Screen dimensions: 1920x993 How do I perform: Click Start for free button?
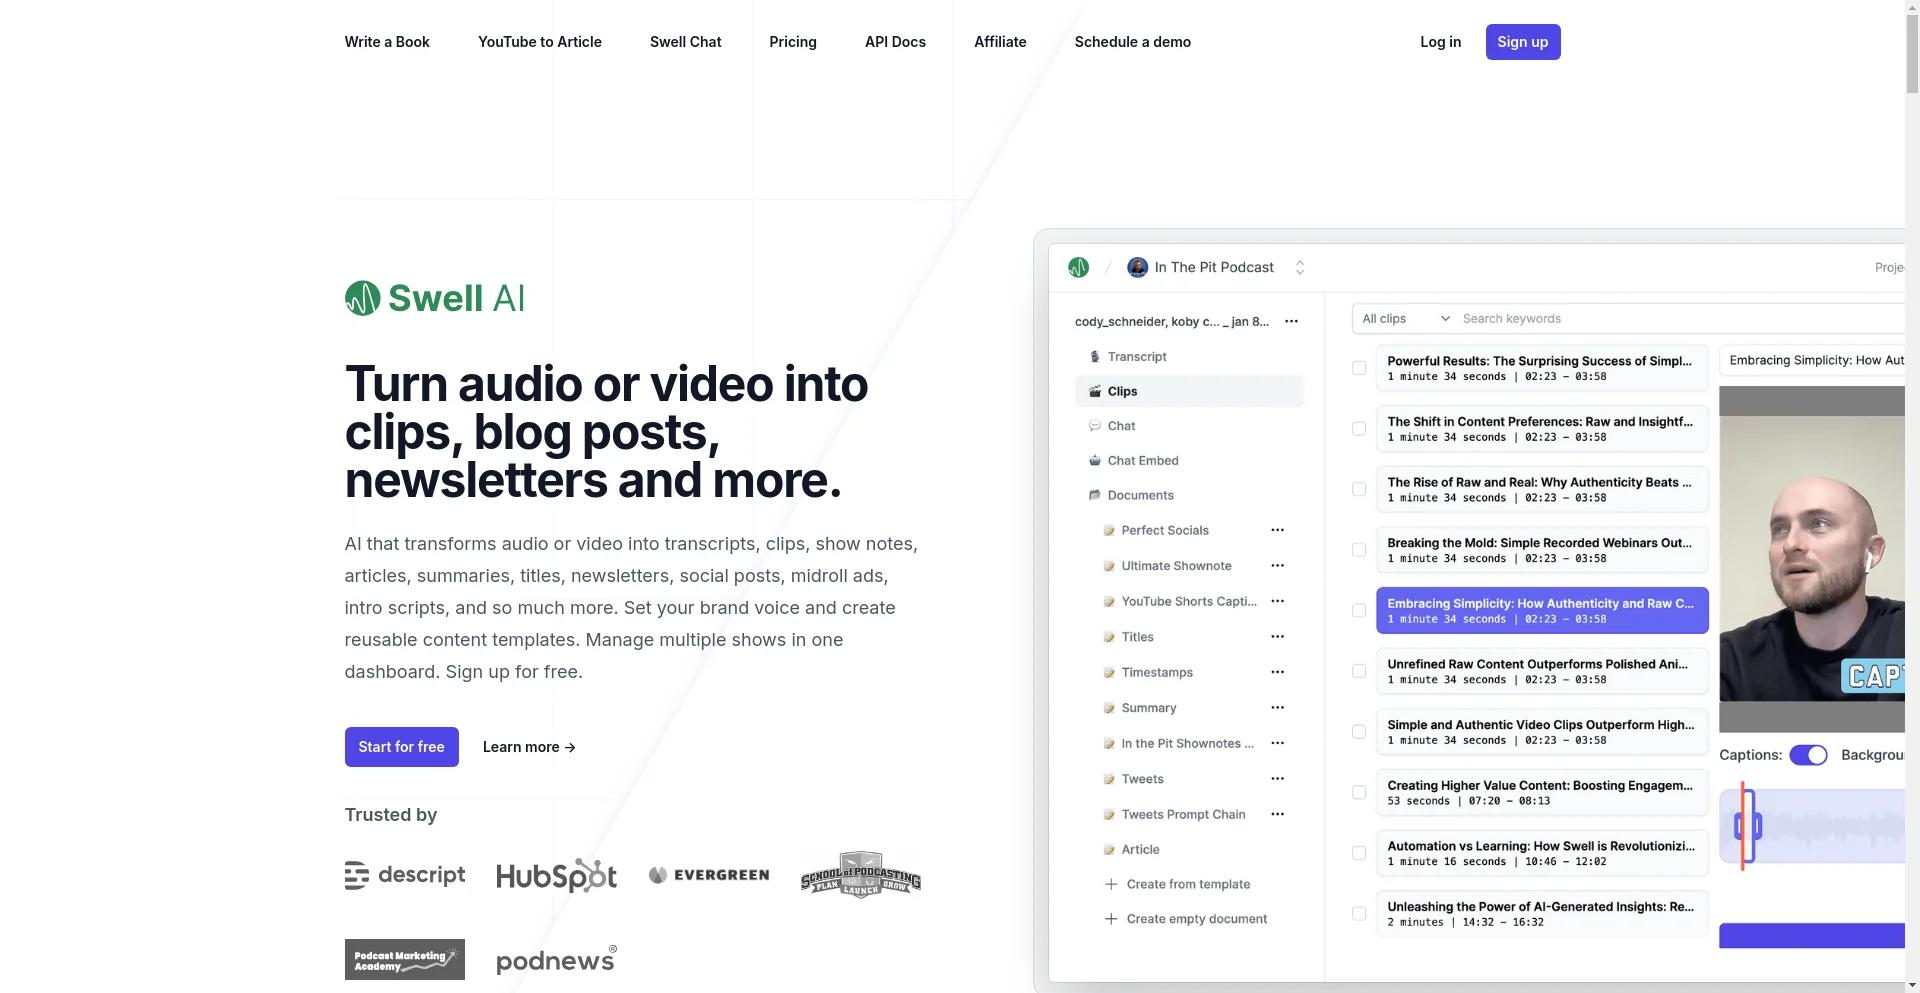pos(402,747)
